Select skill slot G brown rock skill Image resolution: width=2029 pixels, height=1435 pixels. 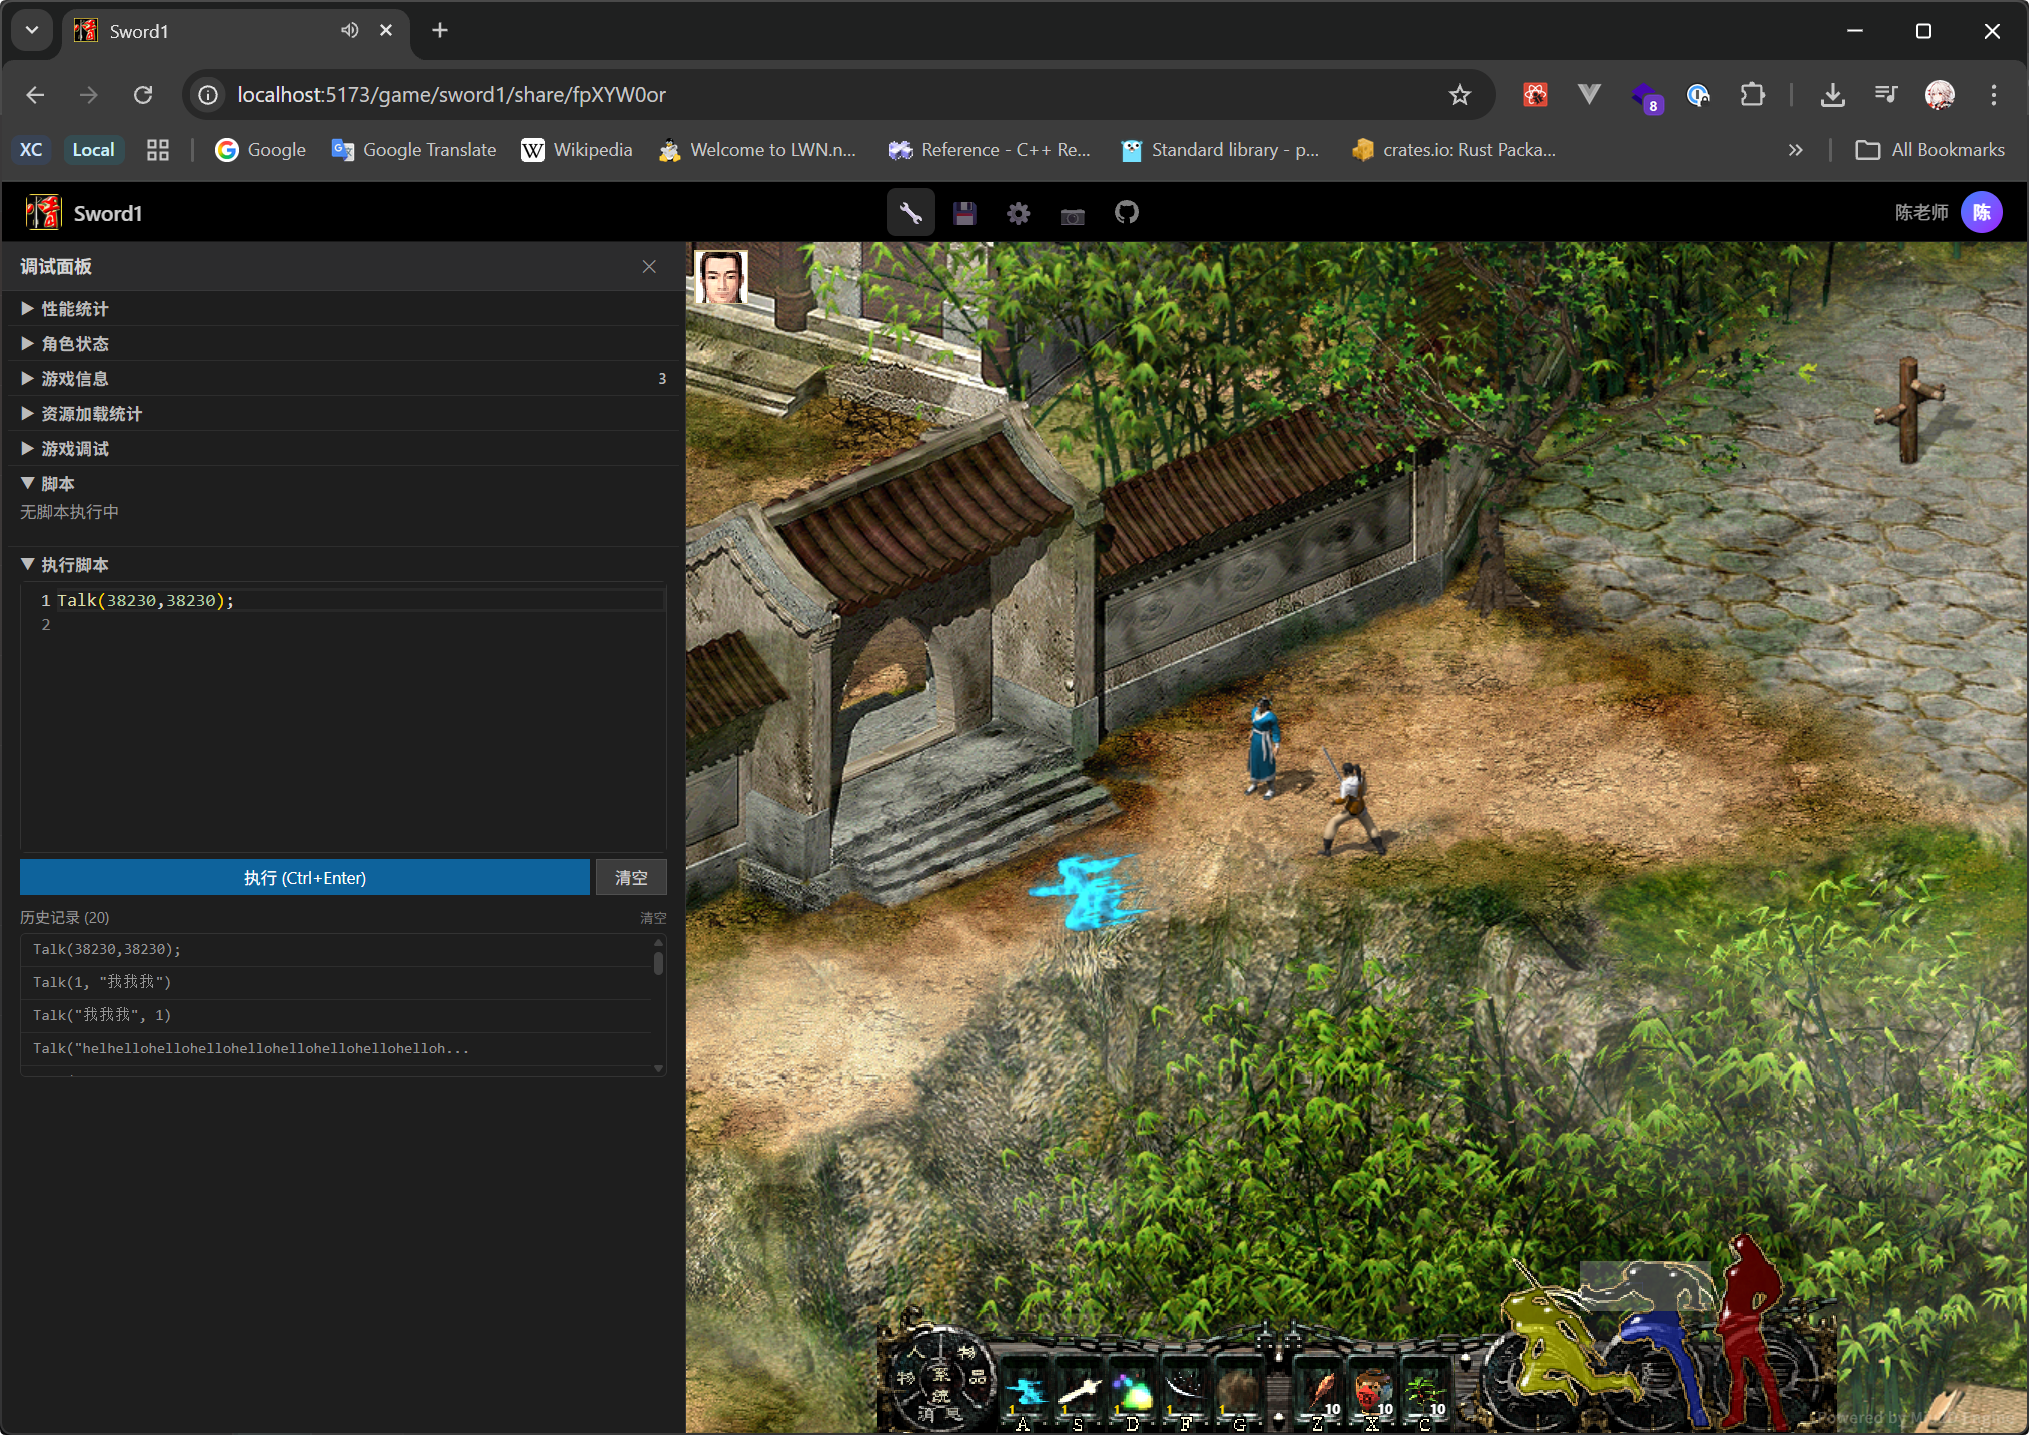pyautogui.click(x=1240, y=1391)
